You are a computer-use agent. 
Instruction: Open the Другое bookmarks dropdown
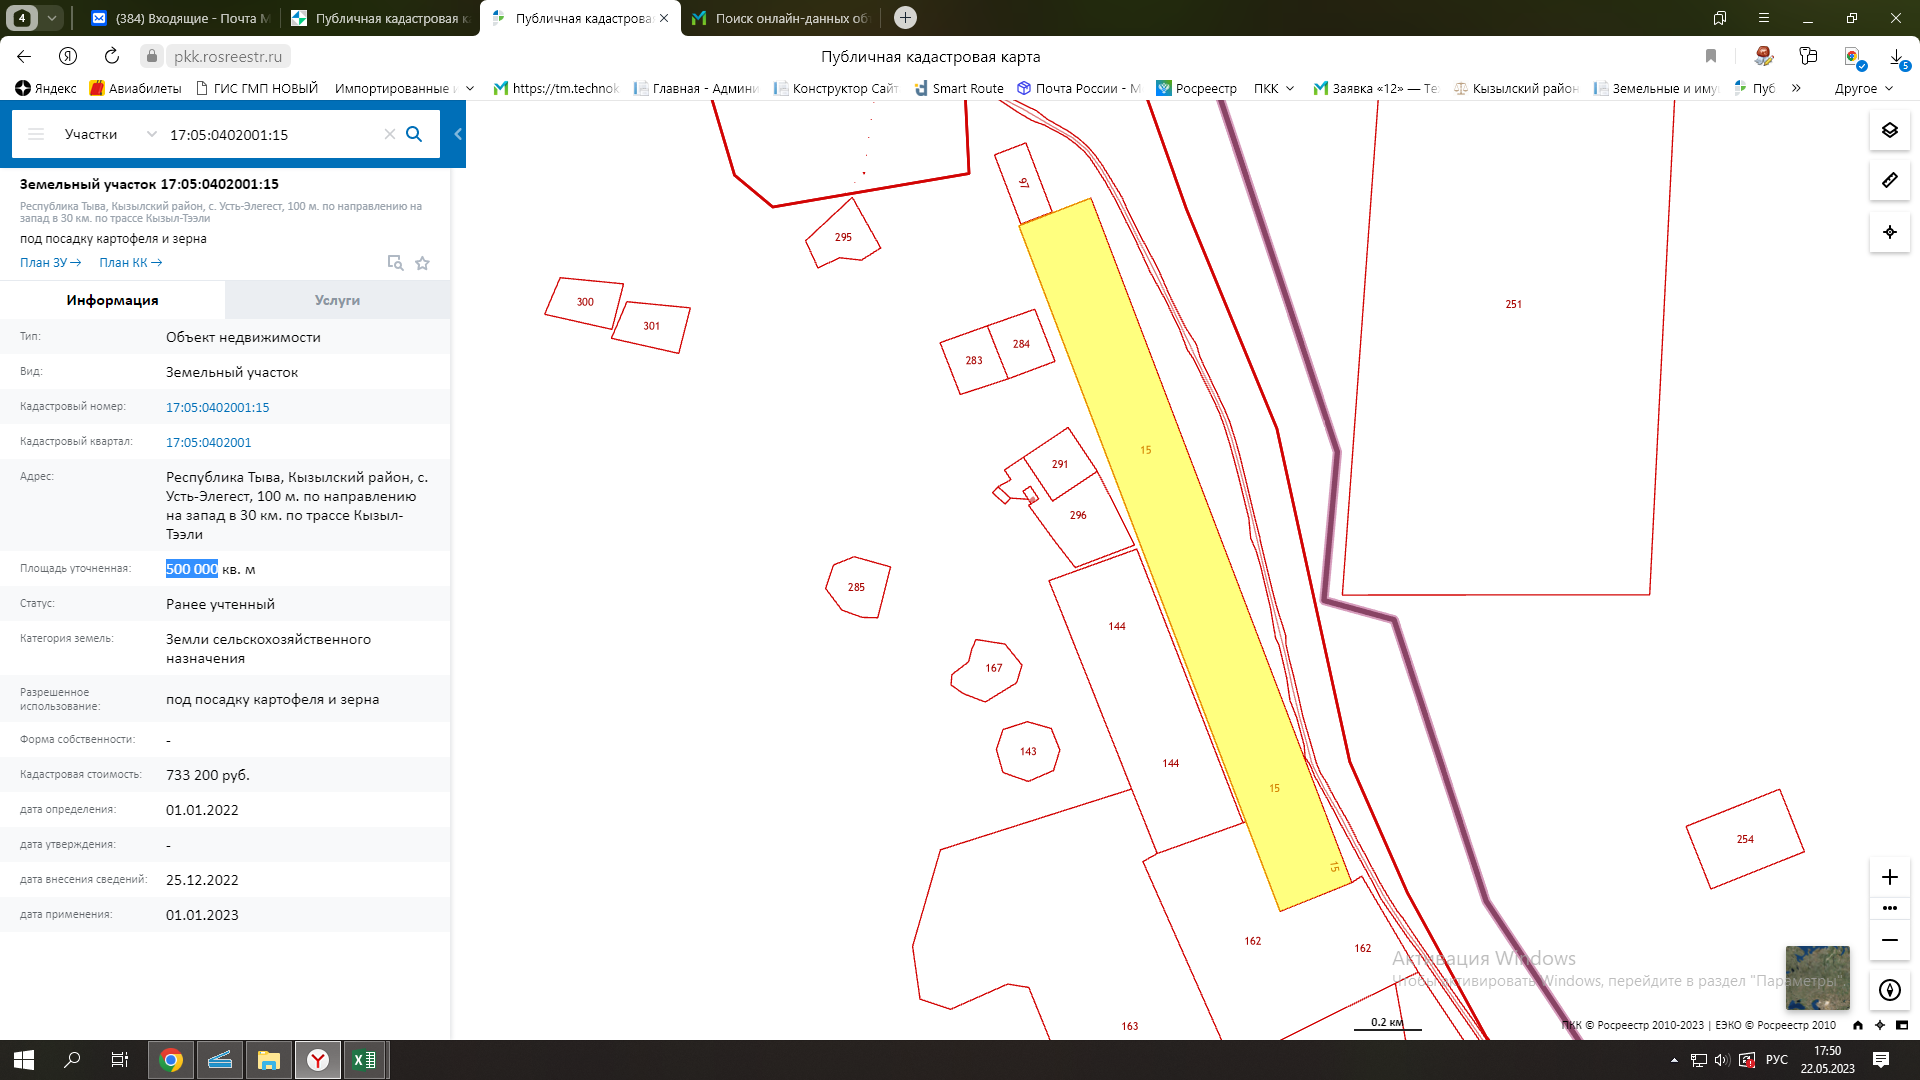(1864, 88)
